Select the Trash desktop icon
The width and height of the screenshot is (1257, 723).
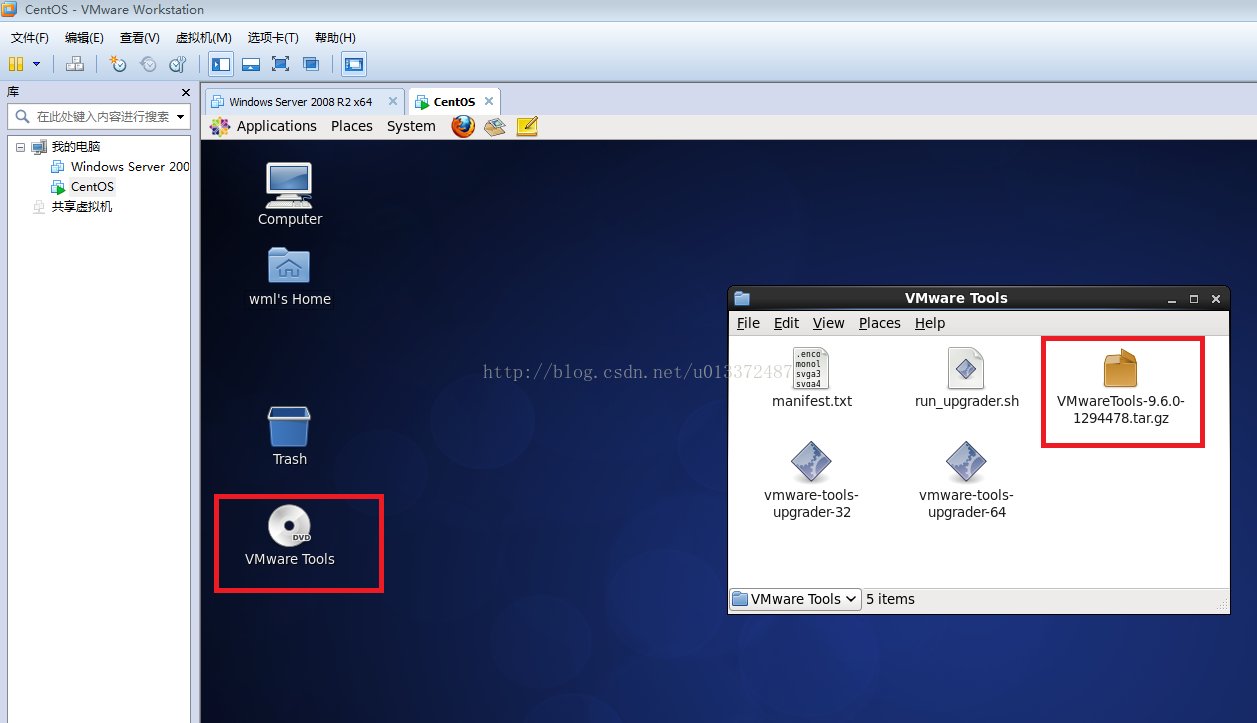tap(290, 436)
